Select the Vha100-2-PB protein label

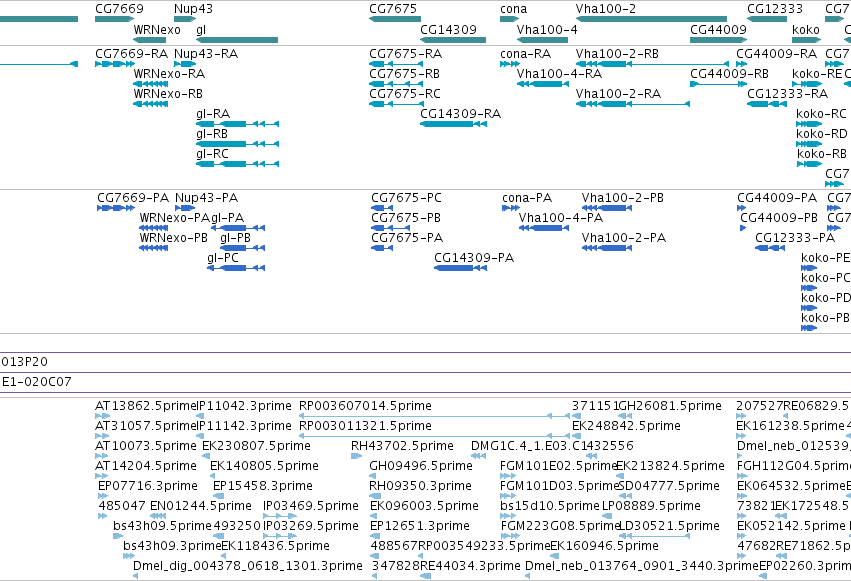(623, 198)
